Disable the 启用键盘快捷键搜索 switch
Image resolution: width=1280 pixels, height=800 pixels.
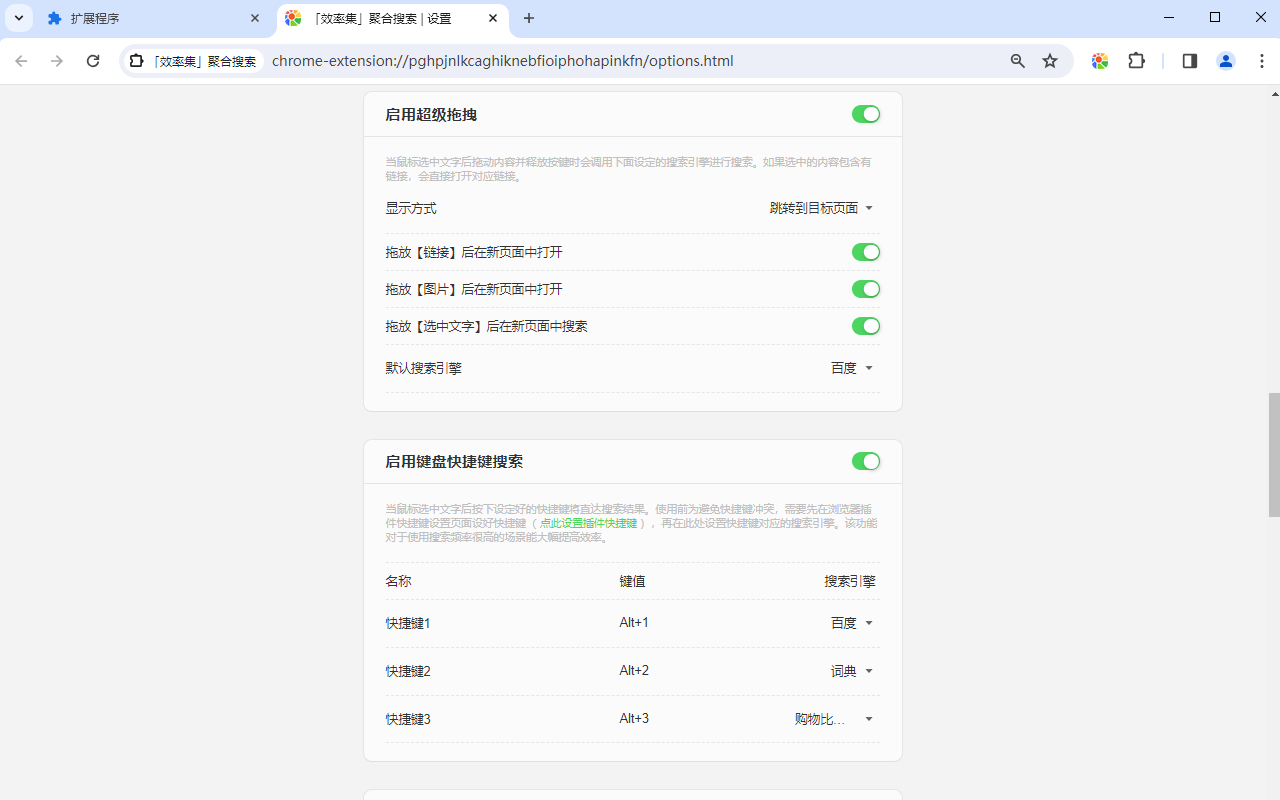coord(866,461)
